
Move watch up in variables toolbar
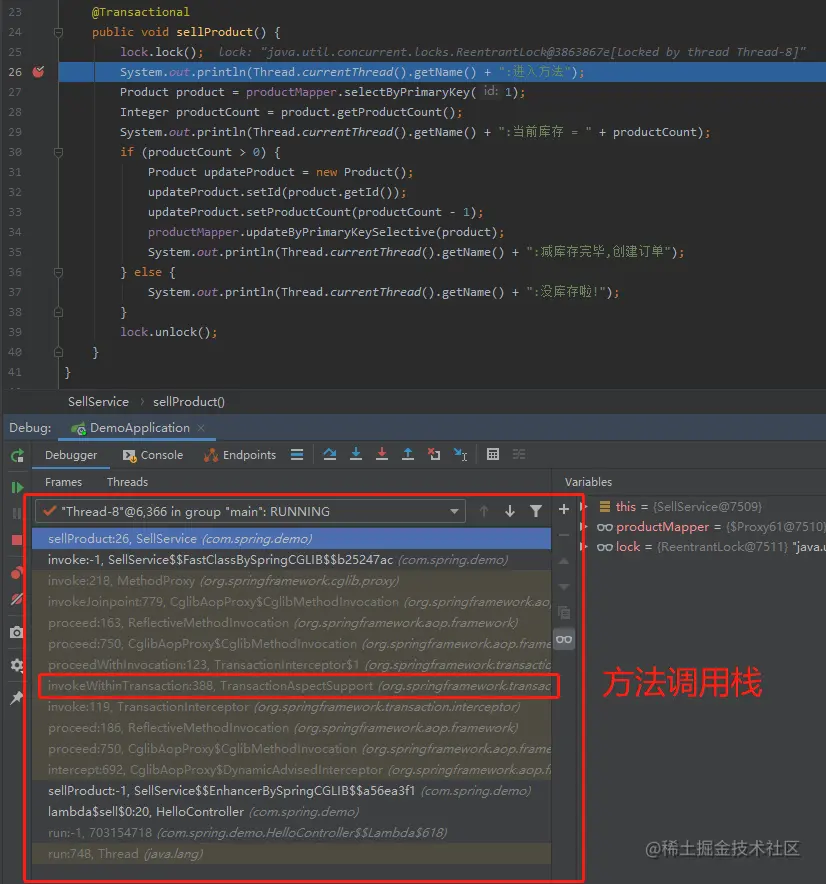tap(563, 562)
